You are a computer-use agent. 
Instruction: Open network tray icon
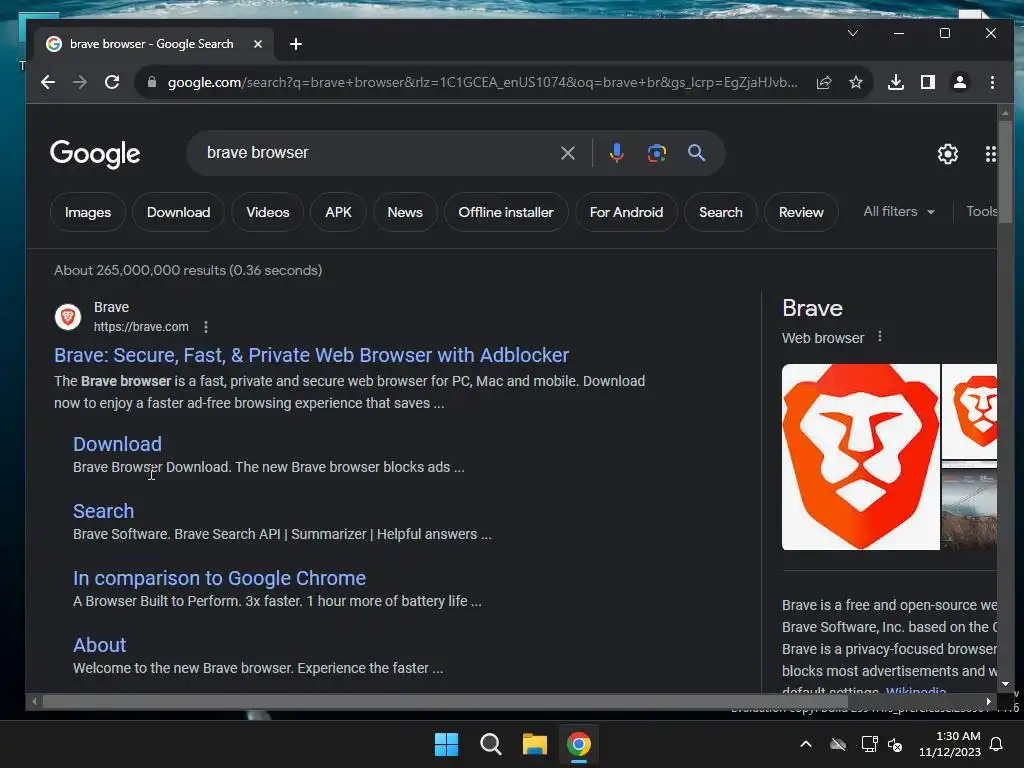point(869,744)
